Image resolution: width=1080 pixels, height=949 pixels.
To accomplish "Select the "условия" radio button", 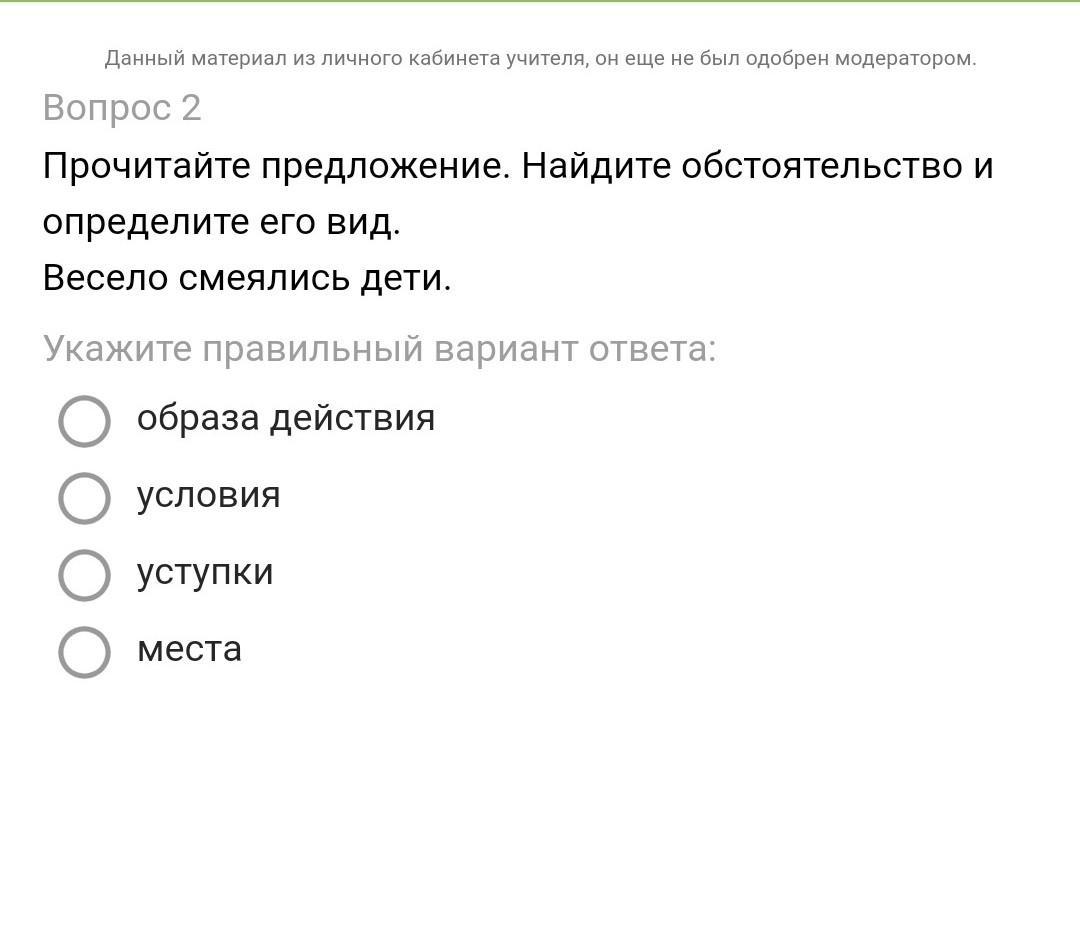I will click(x=84, y=498).
